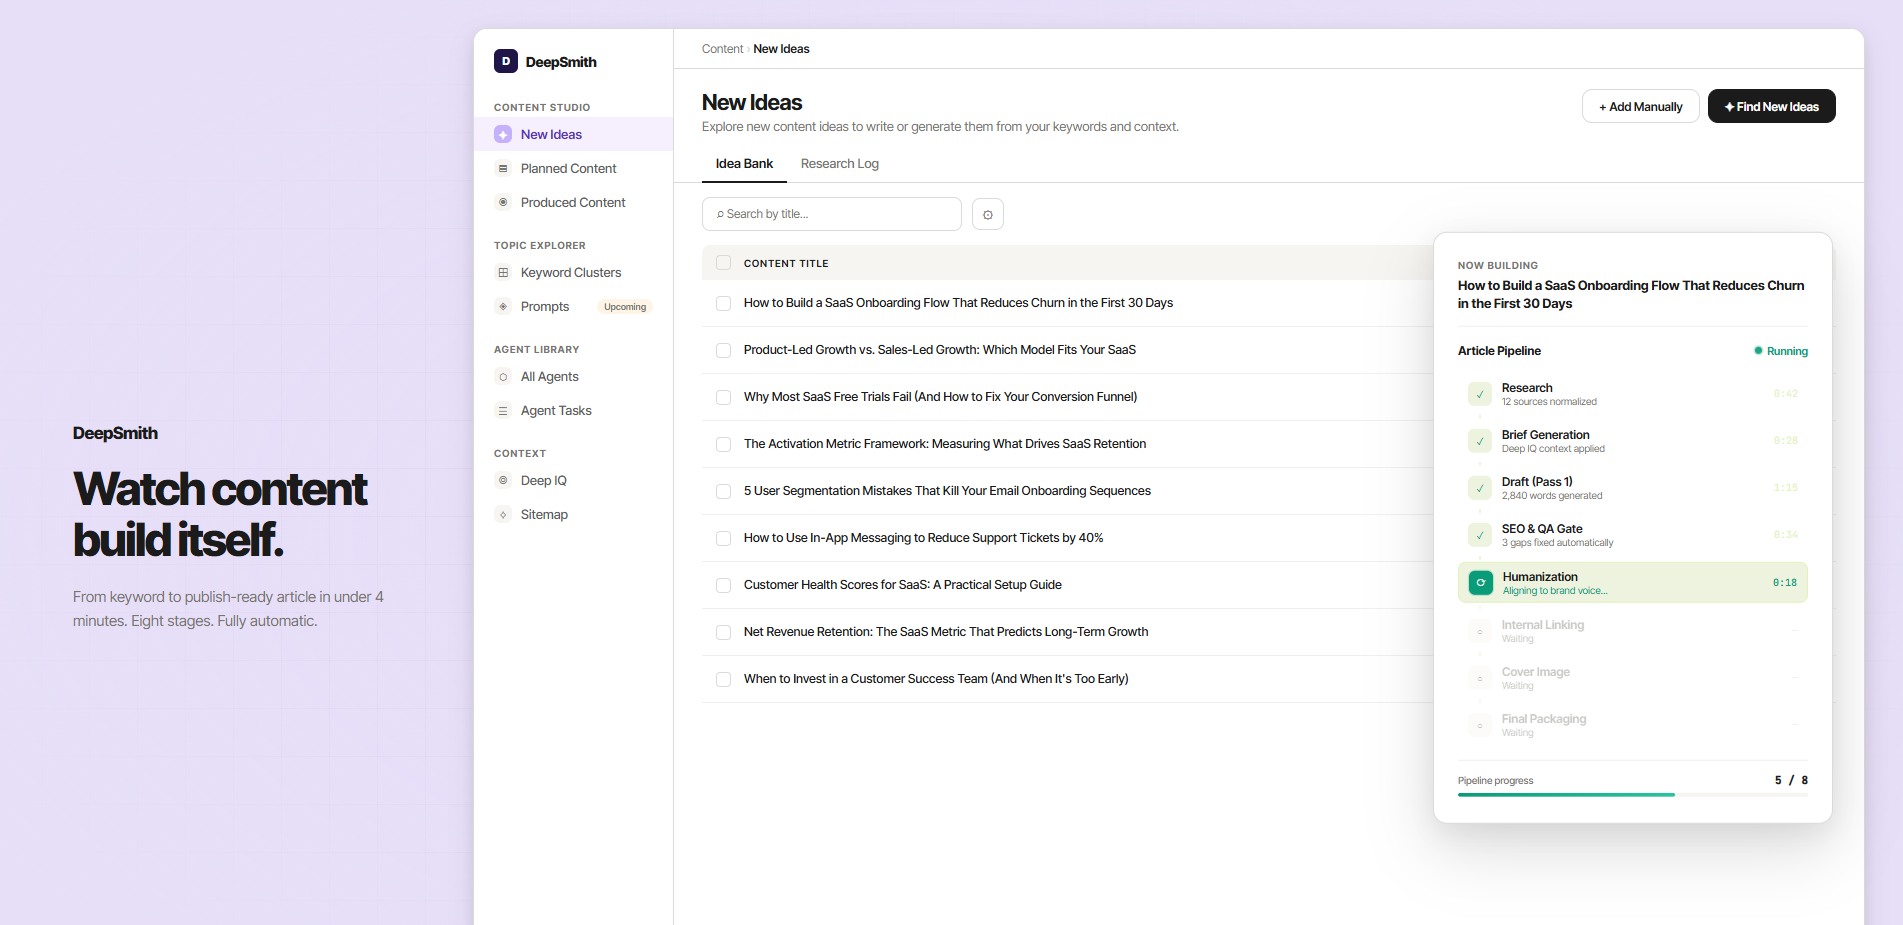Click the settings icon beside search box
Screen dimensions: 1903x925
click(988, 214)
